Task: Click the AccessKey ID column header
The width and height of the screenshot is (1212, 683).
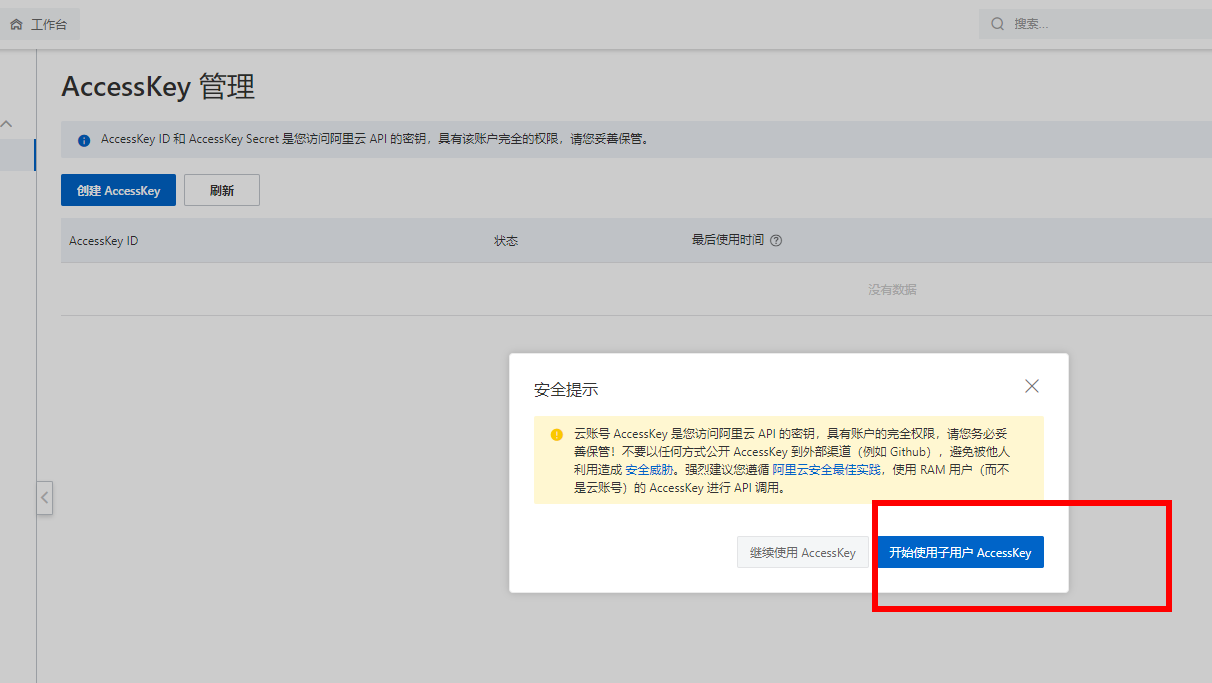Action: pos(103,241)
